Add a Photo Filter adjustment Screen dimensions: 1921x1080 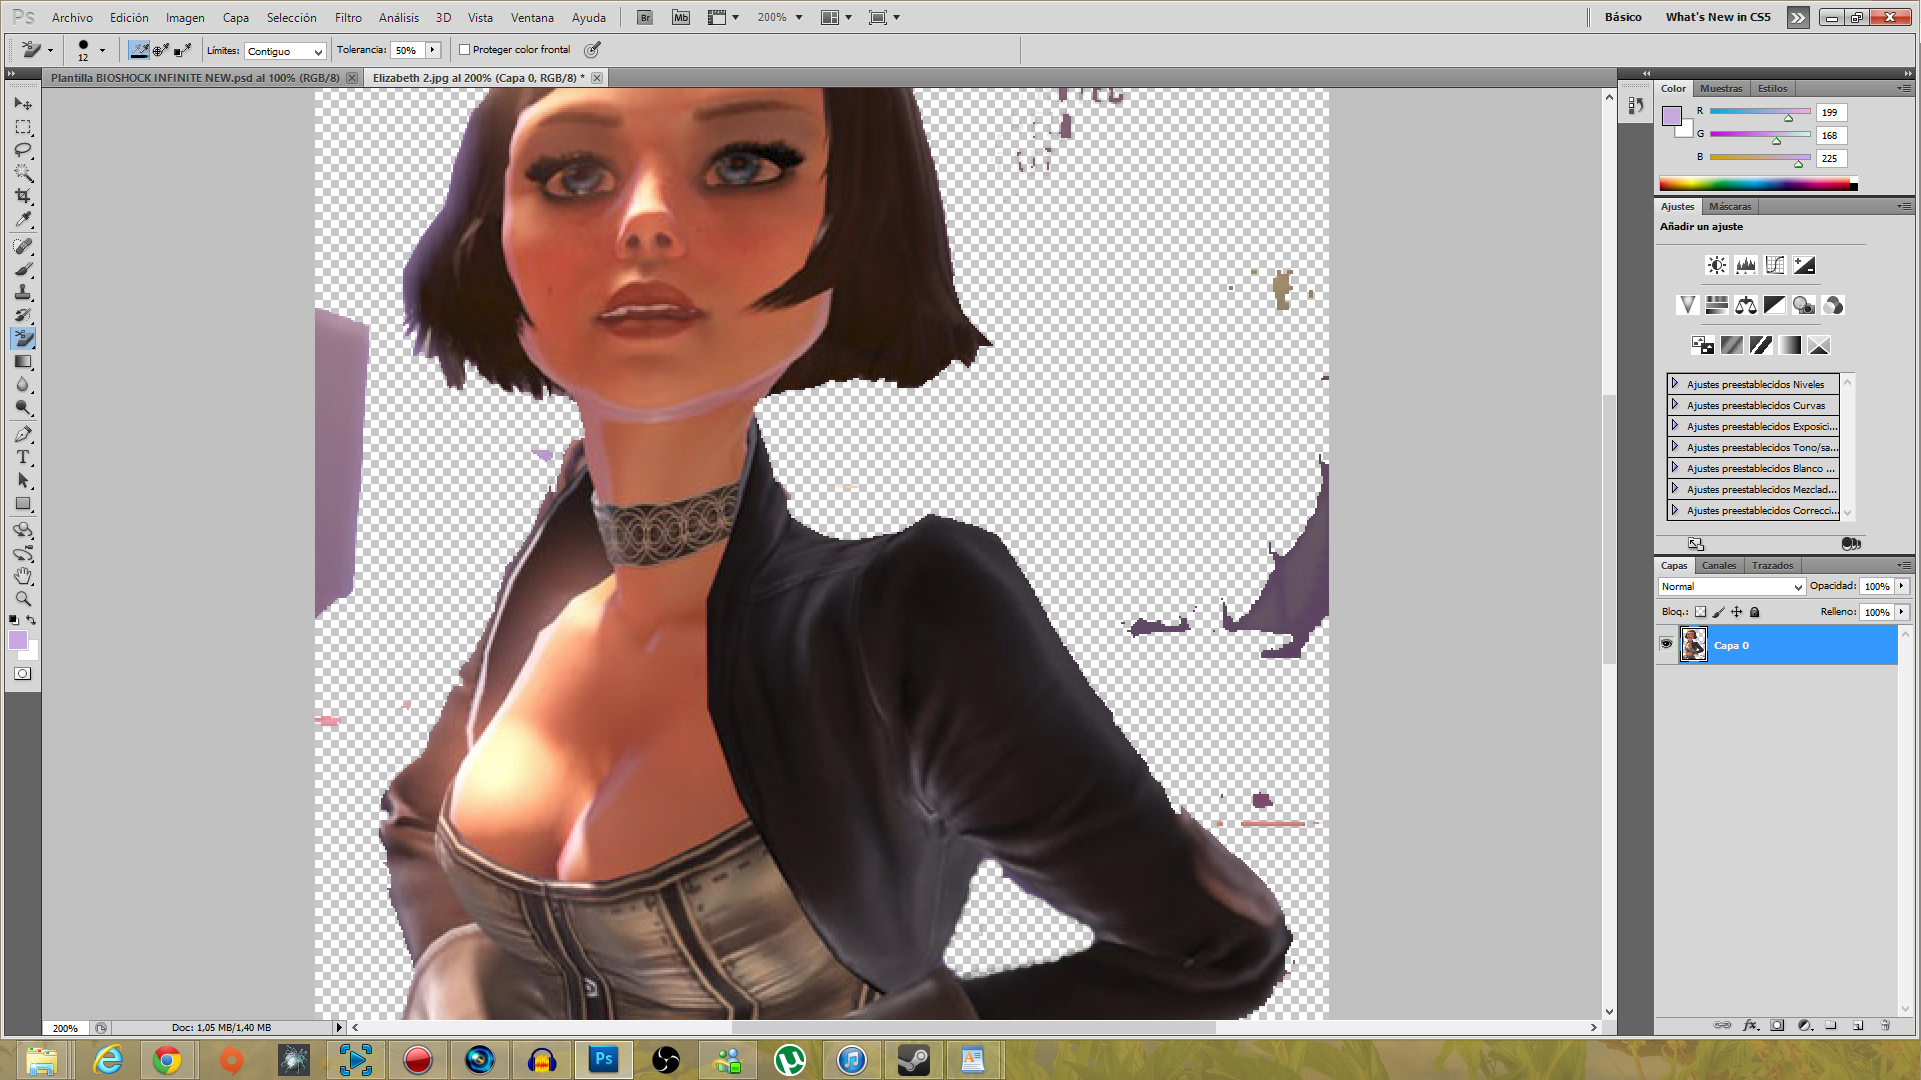(x=1803, y=305)
